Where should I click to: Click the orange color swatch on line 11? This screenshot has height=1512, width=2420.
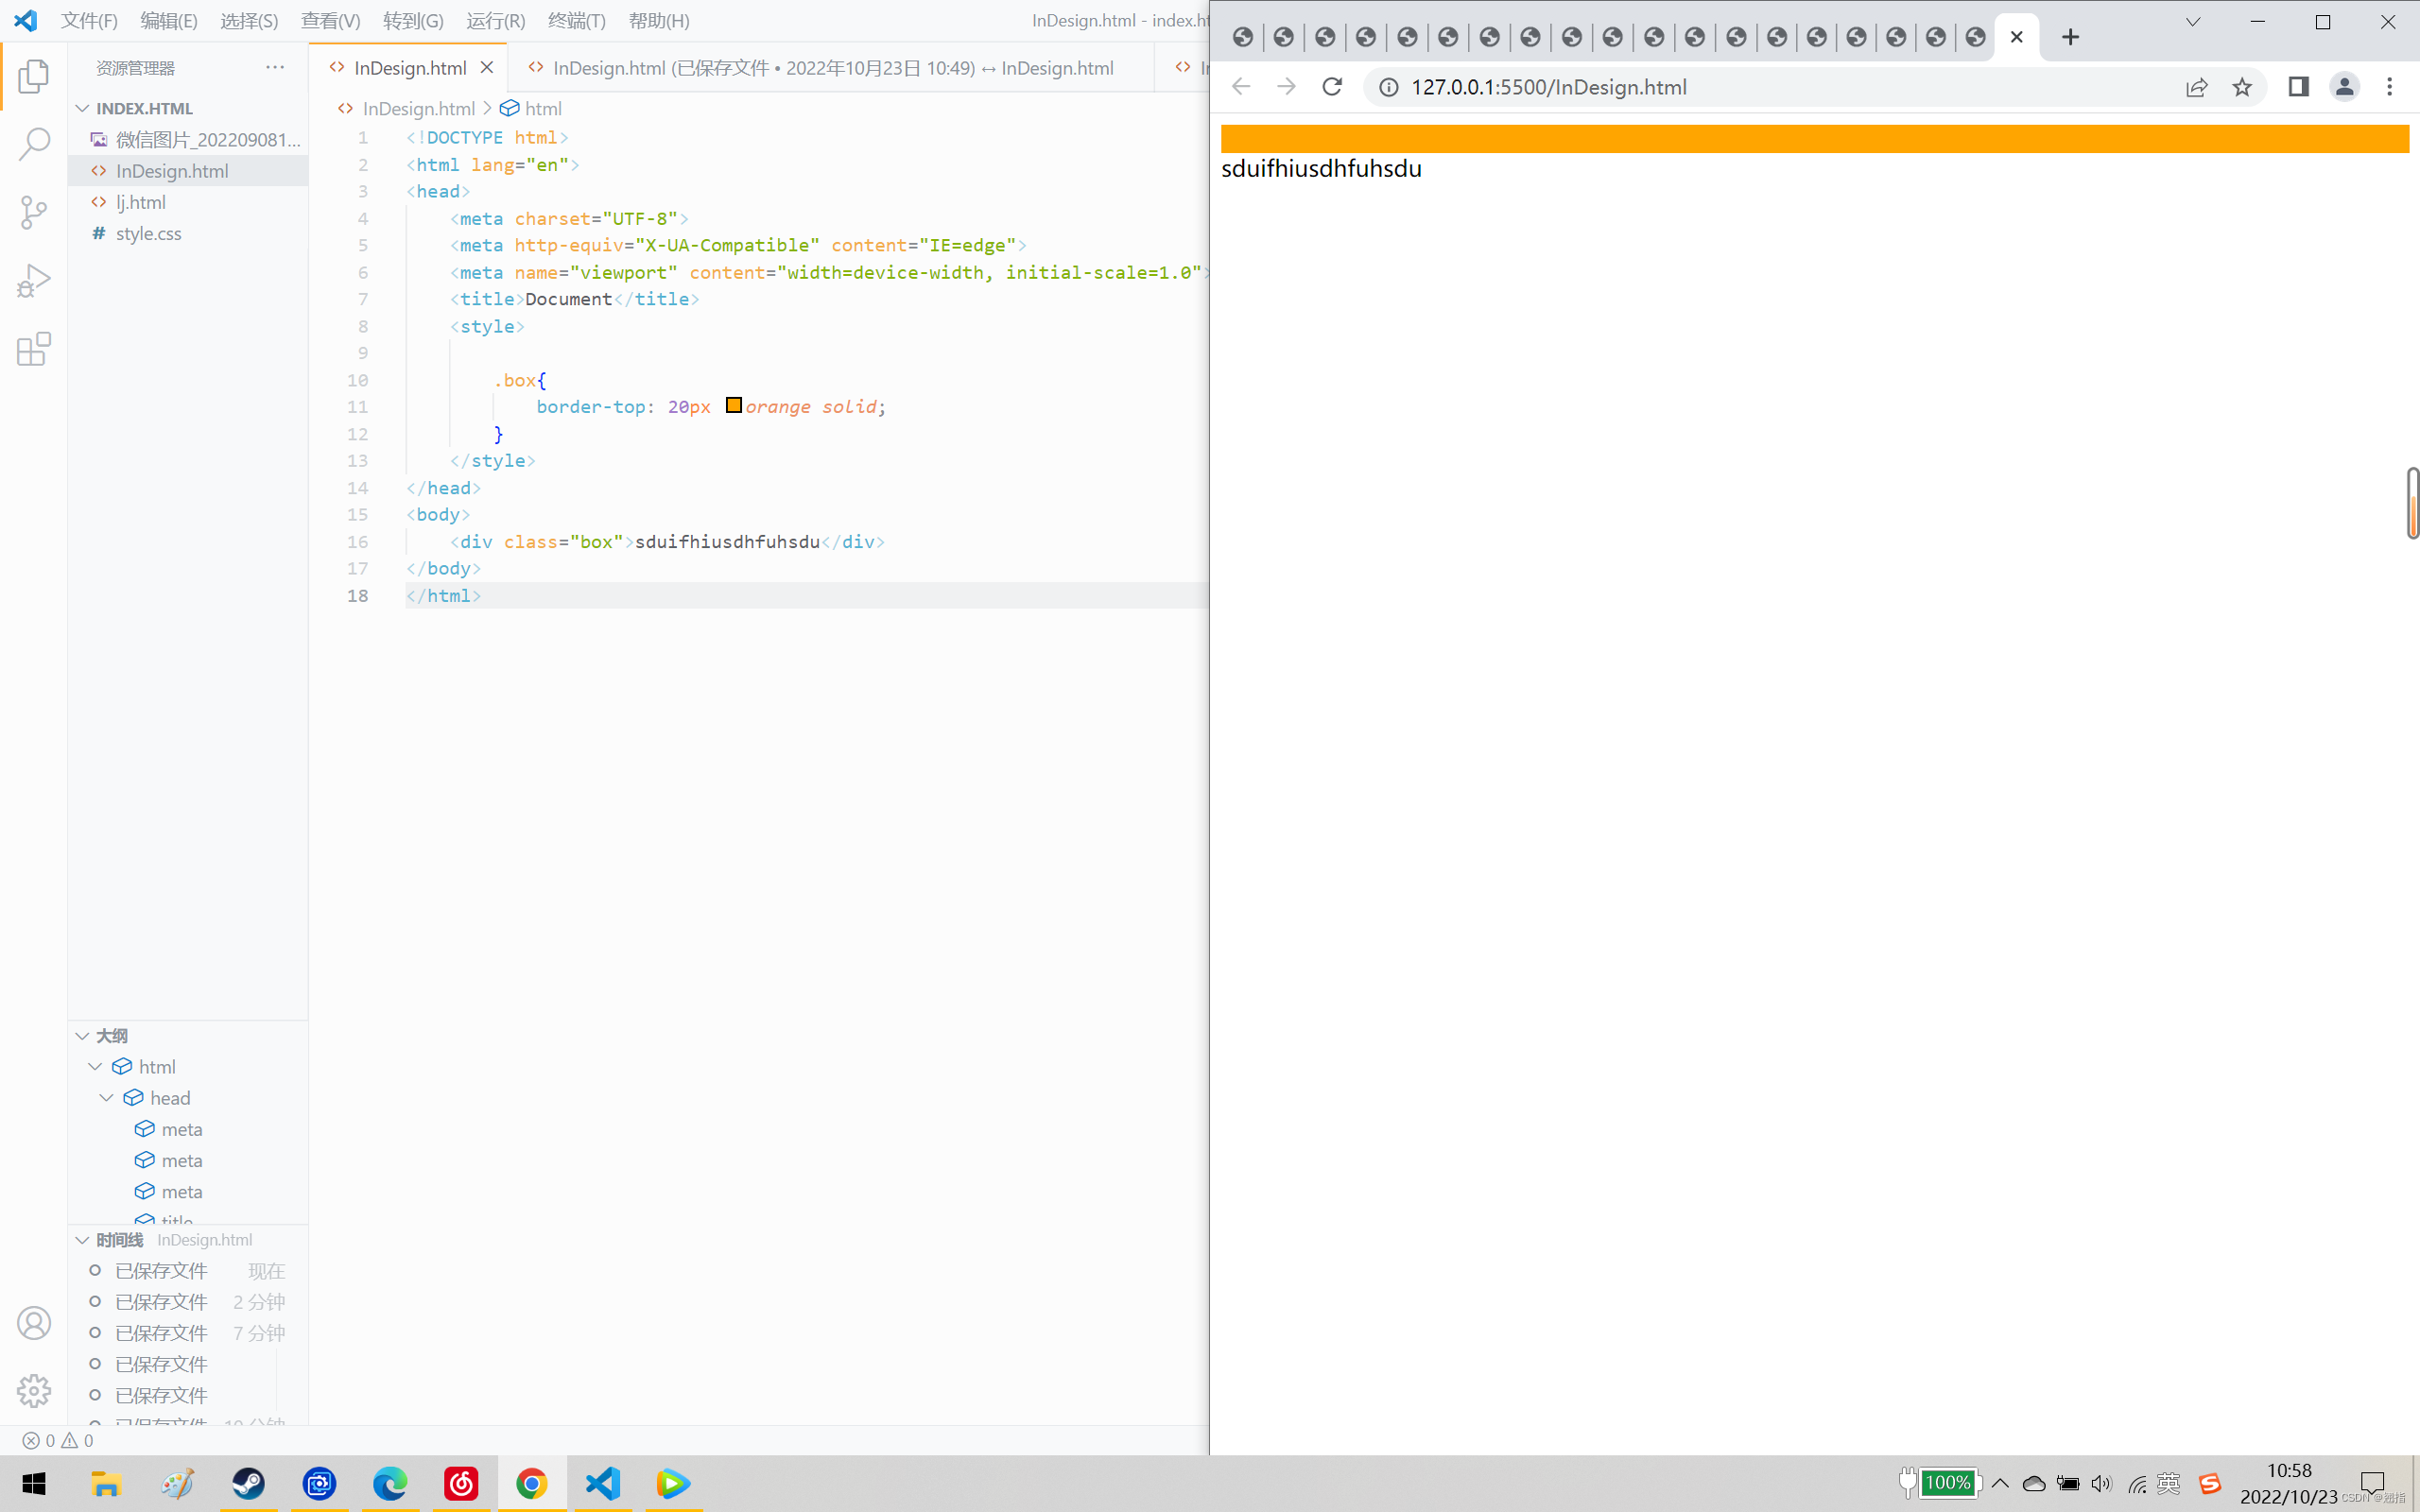point(734,405)
